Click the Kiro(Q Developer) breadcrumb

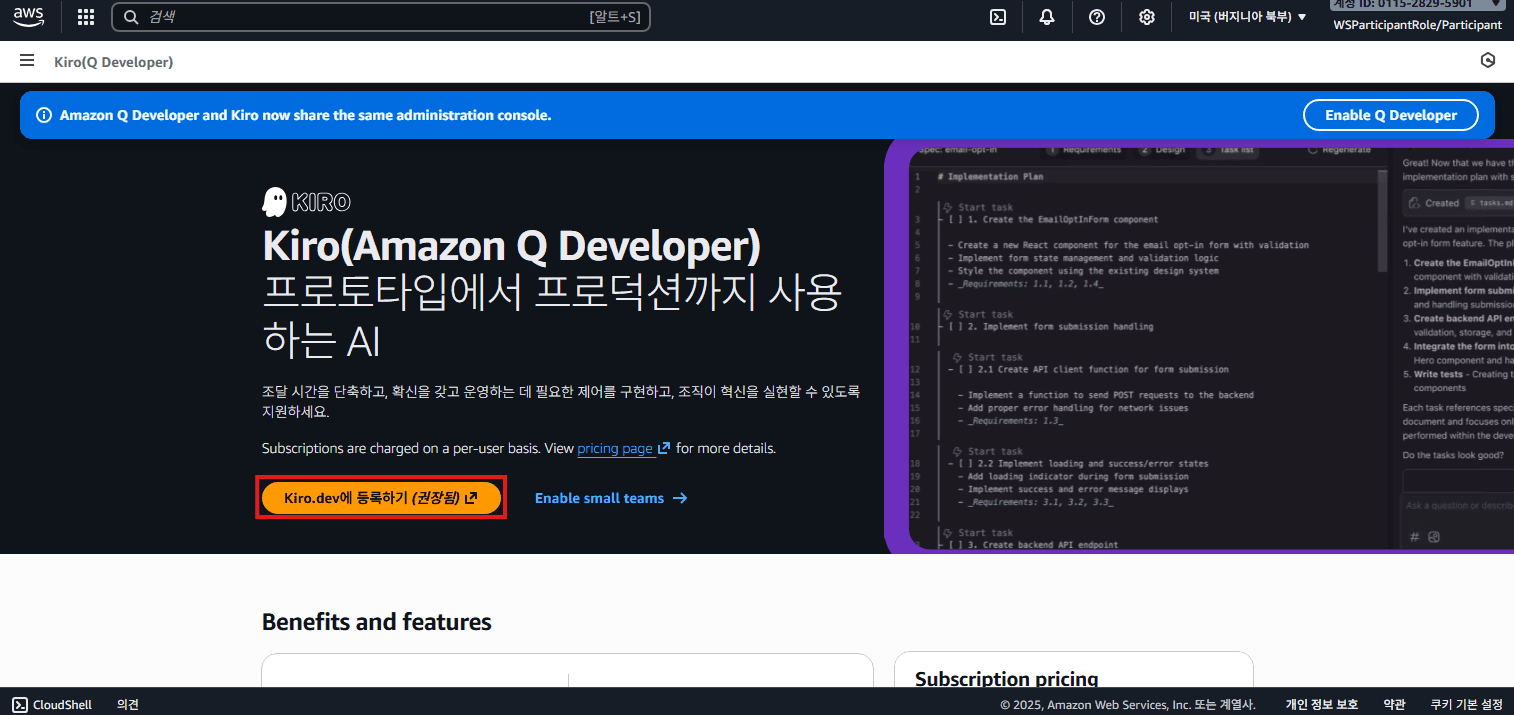tap(113, 62)
